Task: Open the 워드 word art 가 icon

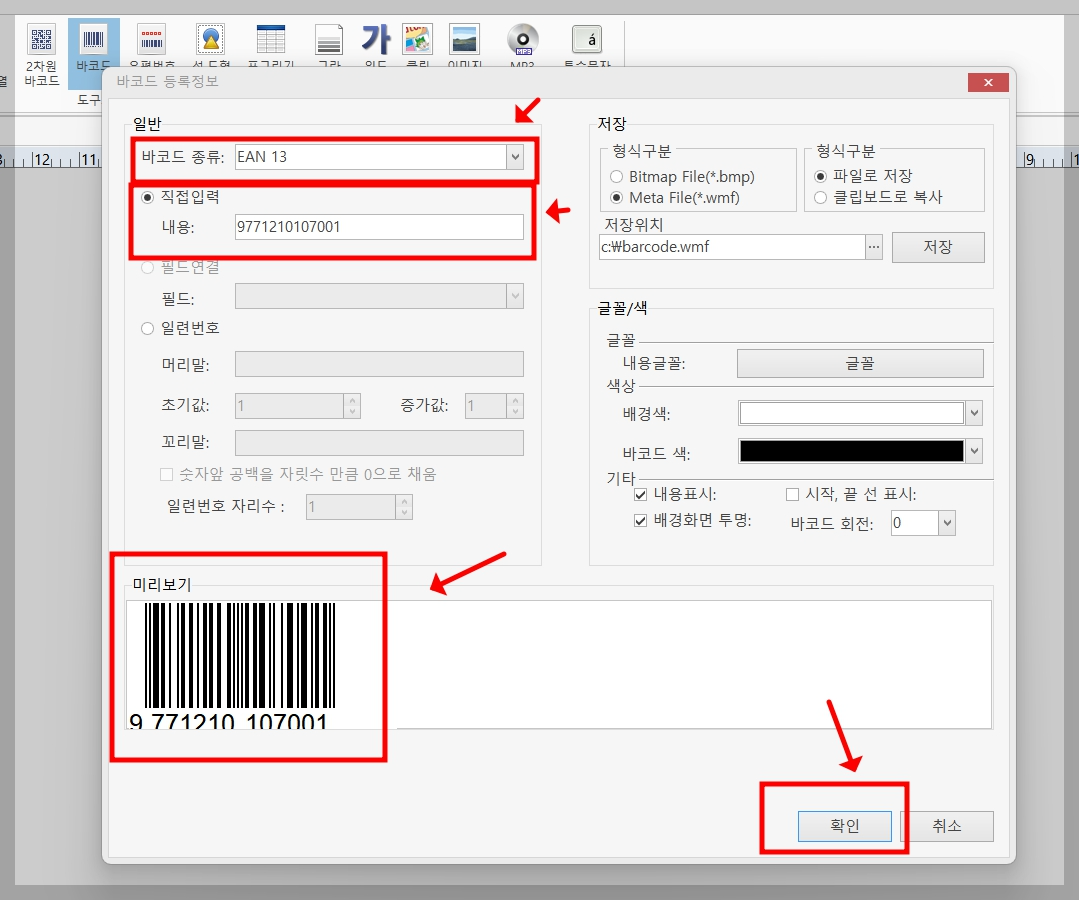Action: (376, 39)
